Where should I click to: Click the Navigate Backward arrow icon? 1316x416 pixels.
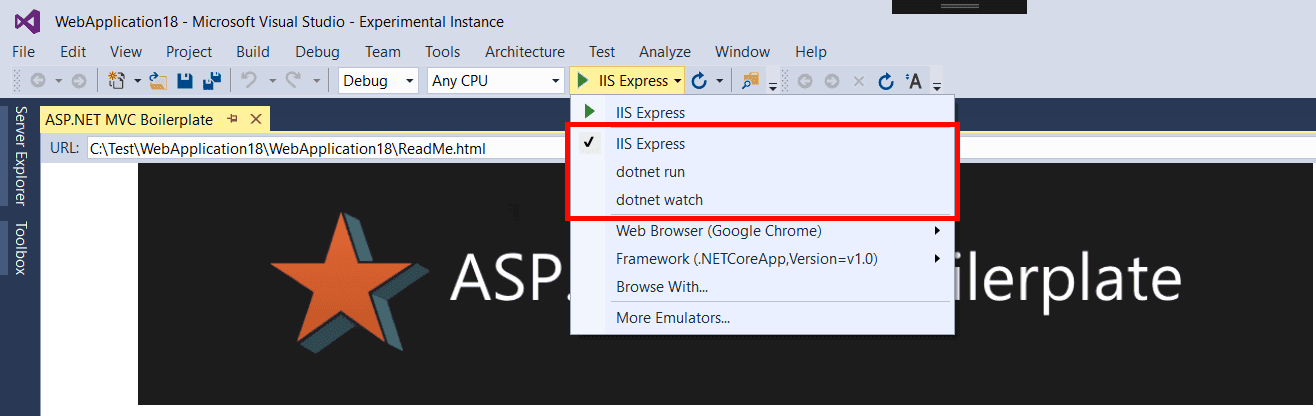point(38,81)
